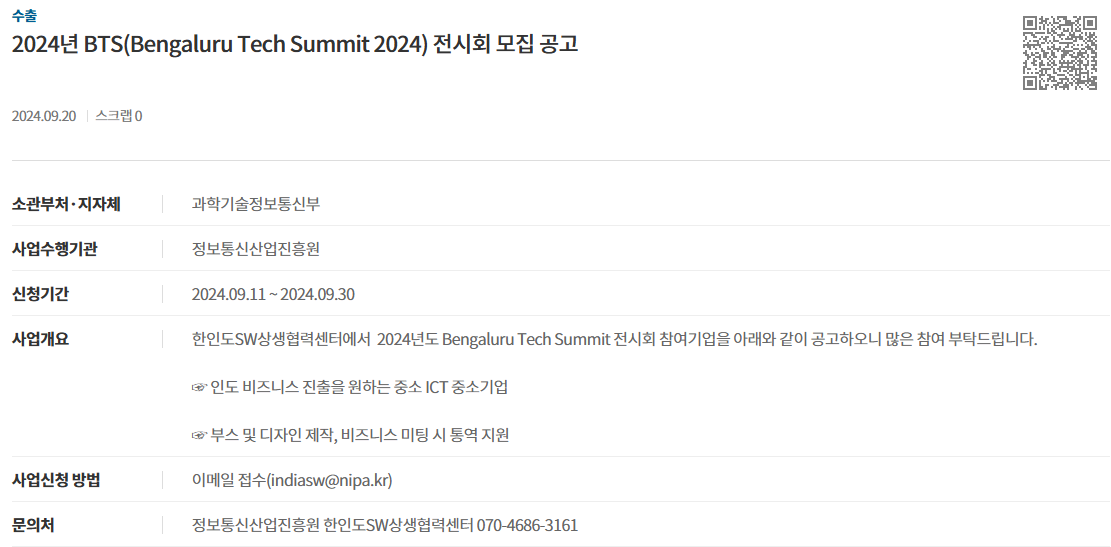Screen dimensions: 1111x547
Task: Select the 과학기술정보통신부 ministry text
Action: pos(256,204)
